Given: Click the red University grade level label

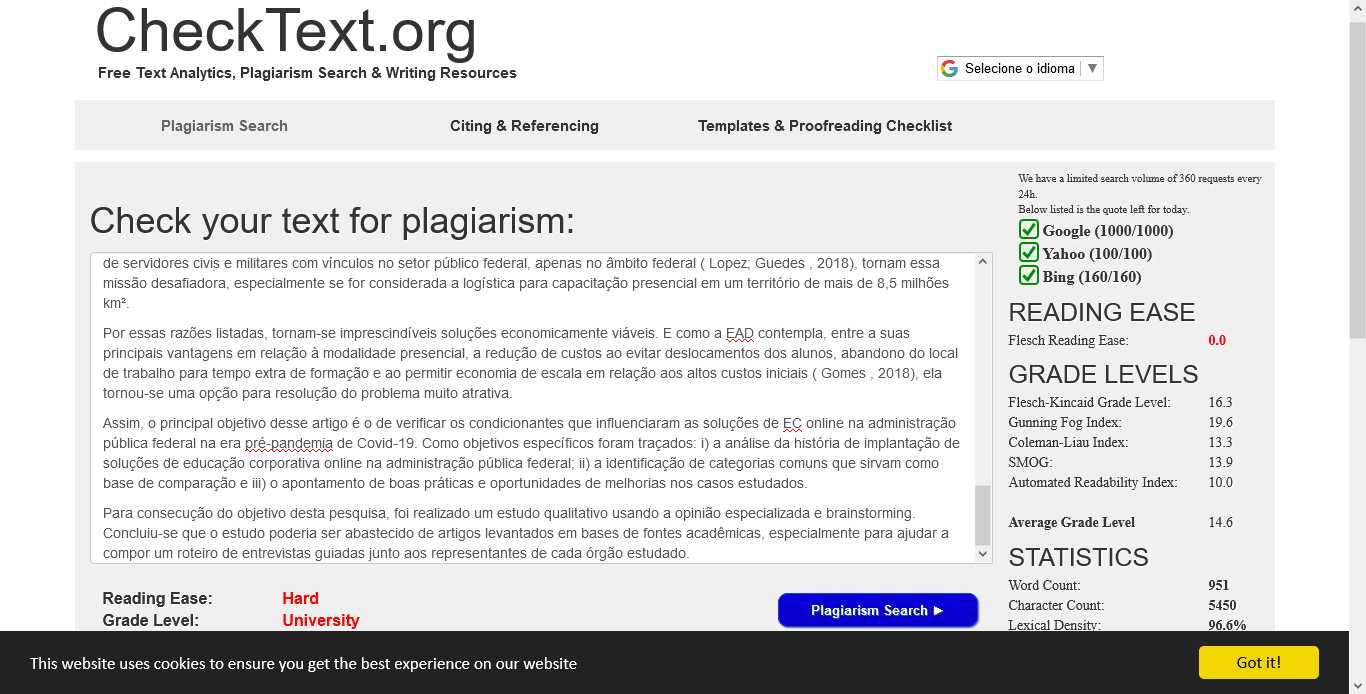Looking at the screenshot, I should coord(320,620).
